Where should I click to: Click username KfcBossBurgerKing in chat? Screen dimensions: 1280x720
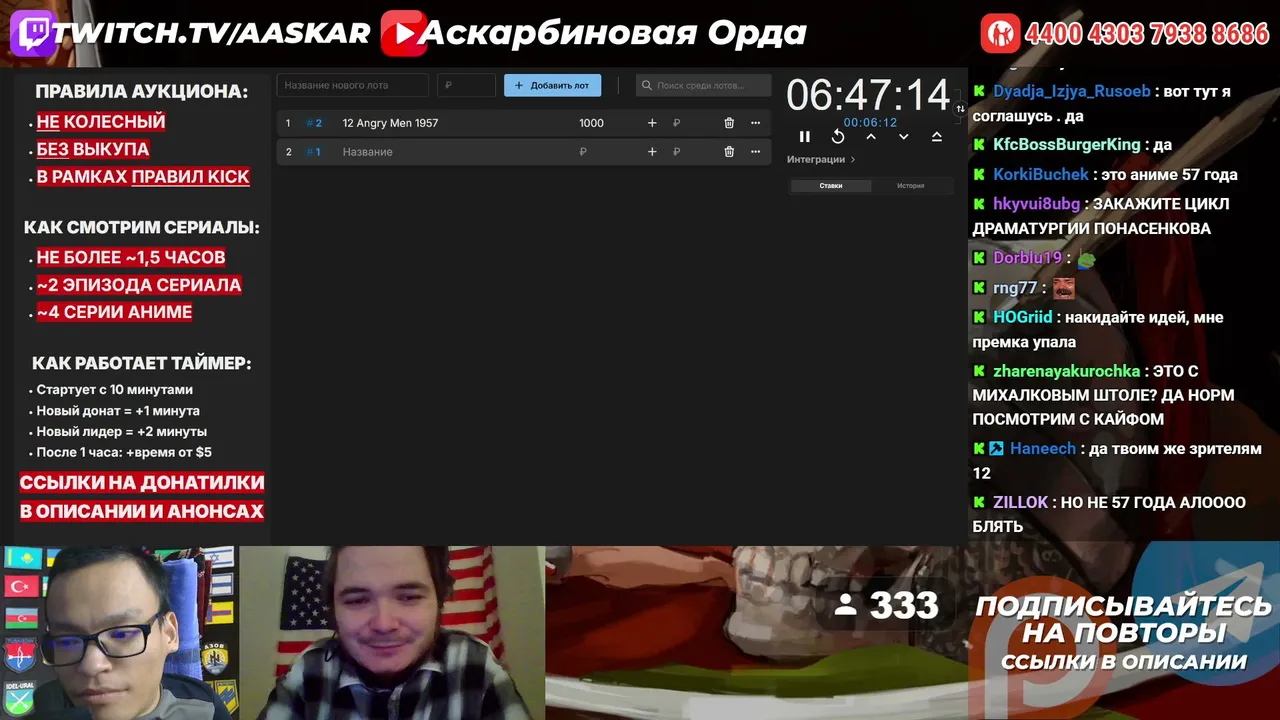[1067, 145]
